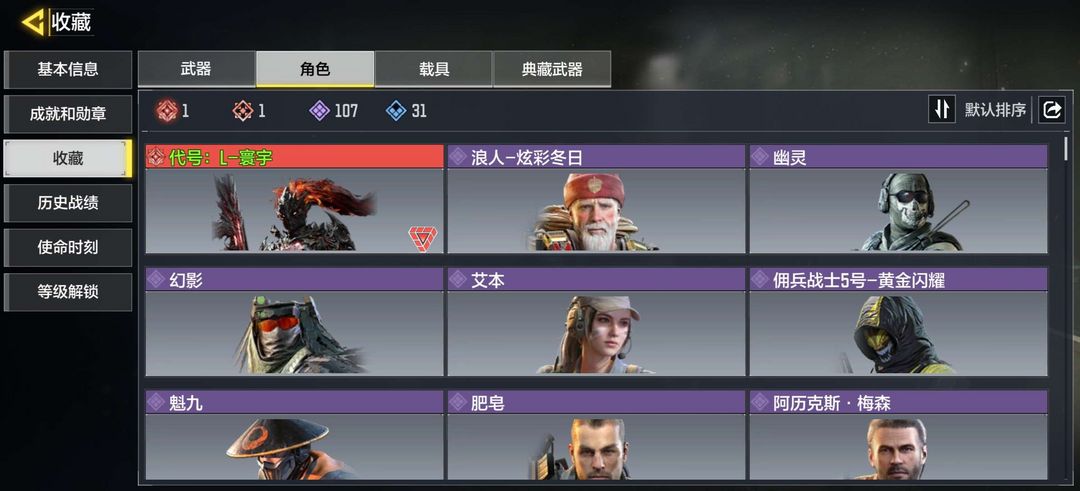This screenshot has width=1080, height=491.
Task: Toggle the sort order arrows icon
Action: pyautogui.click(x=942, y=109)
